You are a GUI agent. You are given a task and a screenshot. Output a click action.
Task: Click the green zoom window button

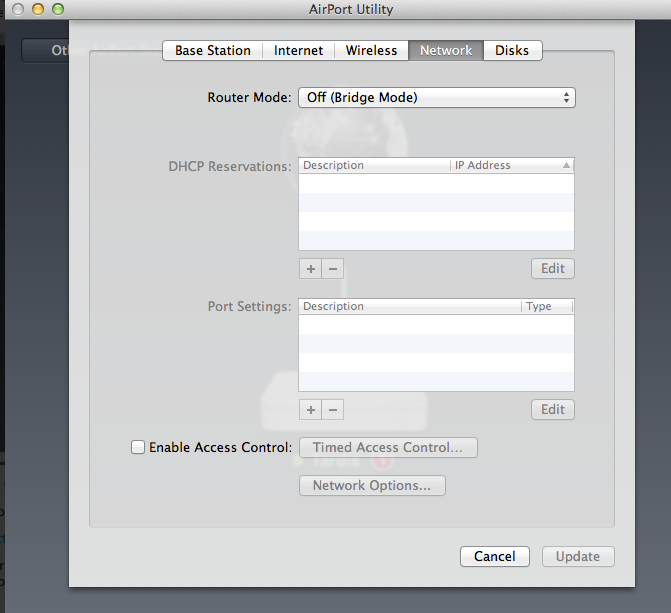(58, 9)
